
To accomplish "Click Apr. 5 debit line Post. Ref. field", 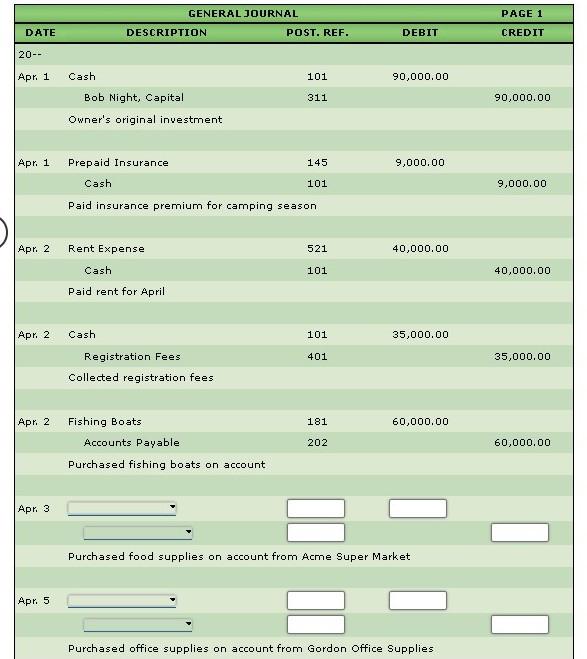I will 316,600.
